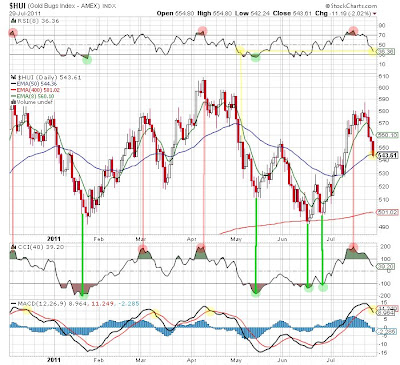This screenshot has height=365, width=400.
Task: Click the RSI current value tag on right edge
Action: click(386, 51)
